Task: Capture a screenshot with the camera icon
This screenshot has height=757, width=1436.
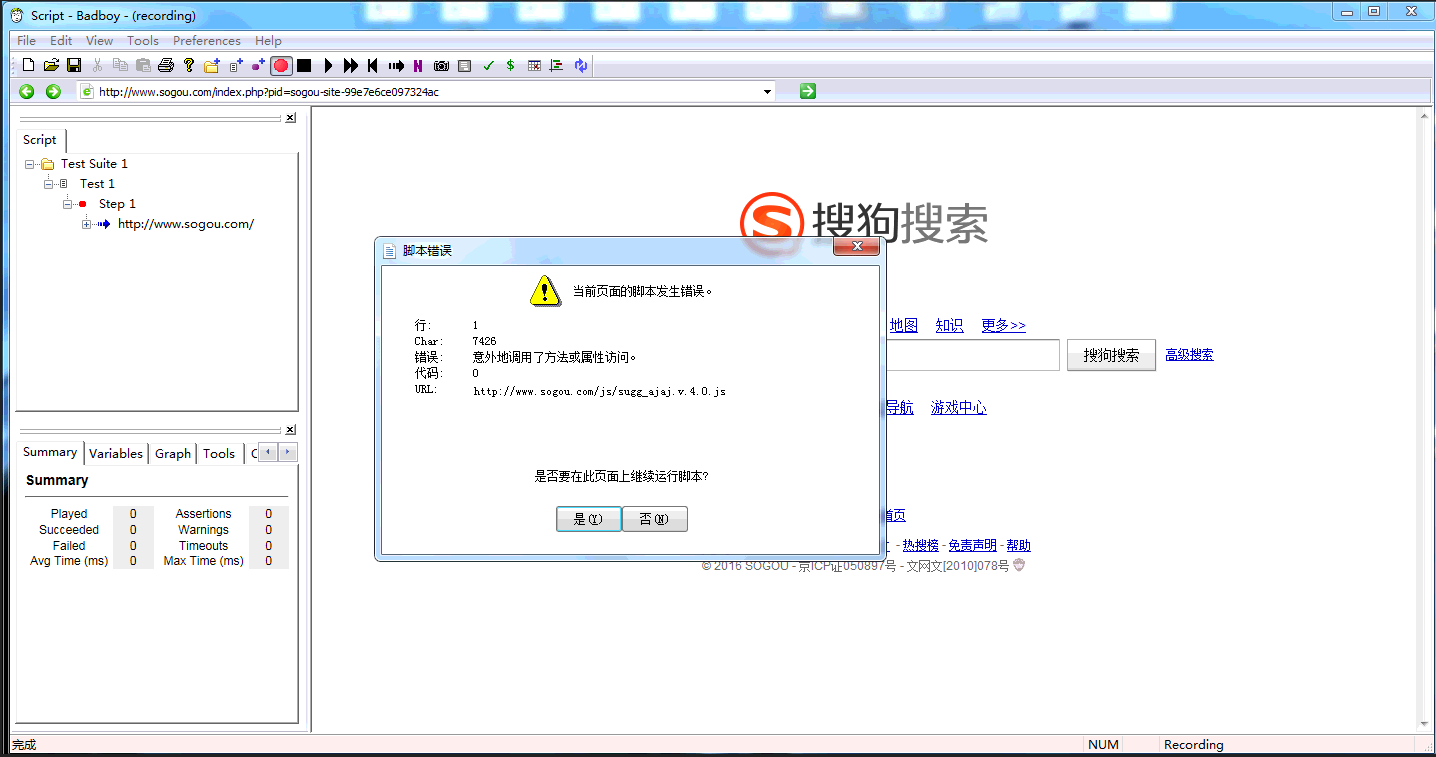Action: pos(441,66)
